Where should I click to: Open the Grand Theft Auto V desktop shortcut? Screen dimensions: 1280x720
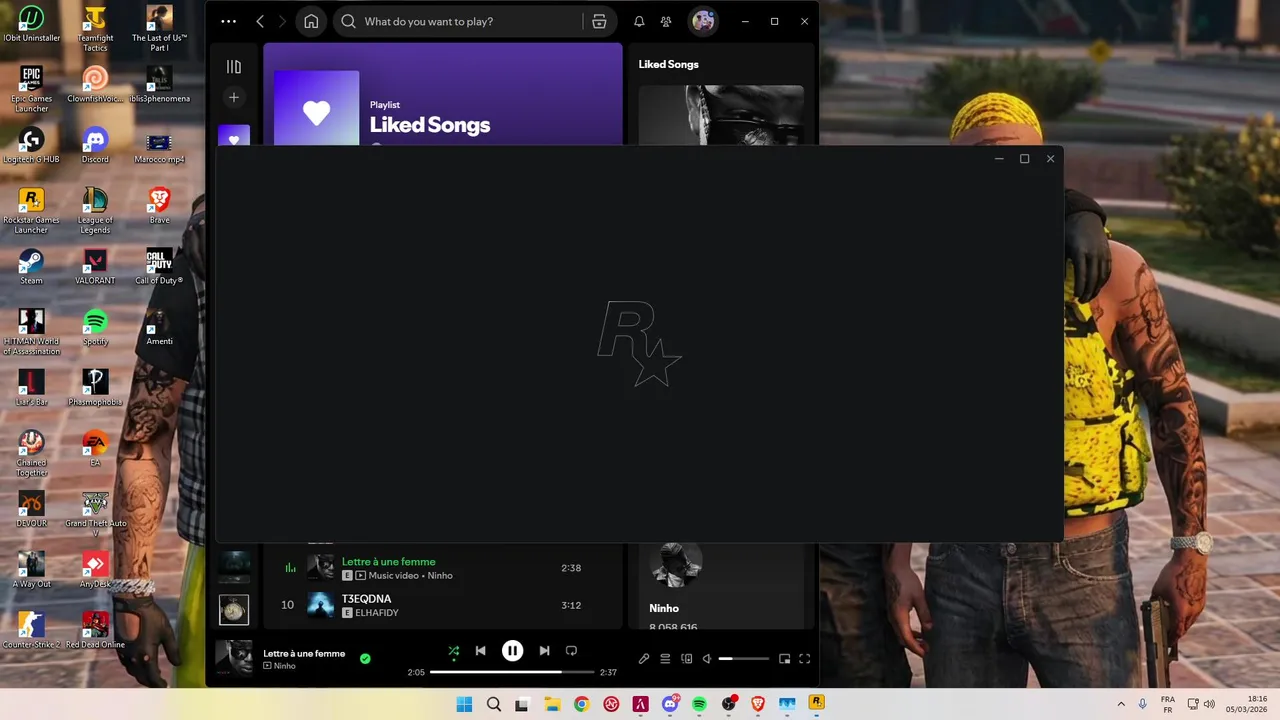(x=95, y=514)
